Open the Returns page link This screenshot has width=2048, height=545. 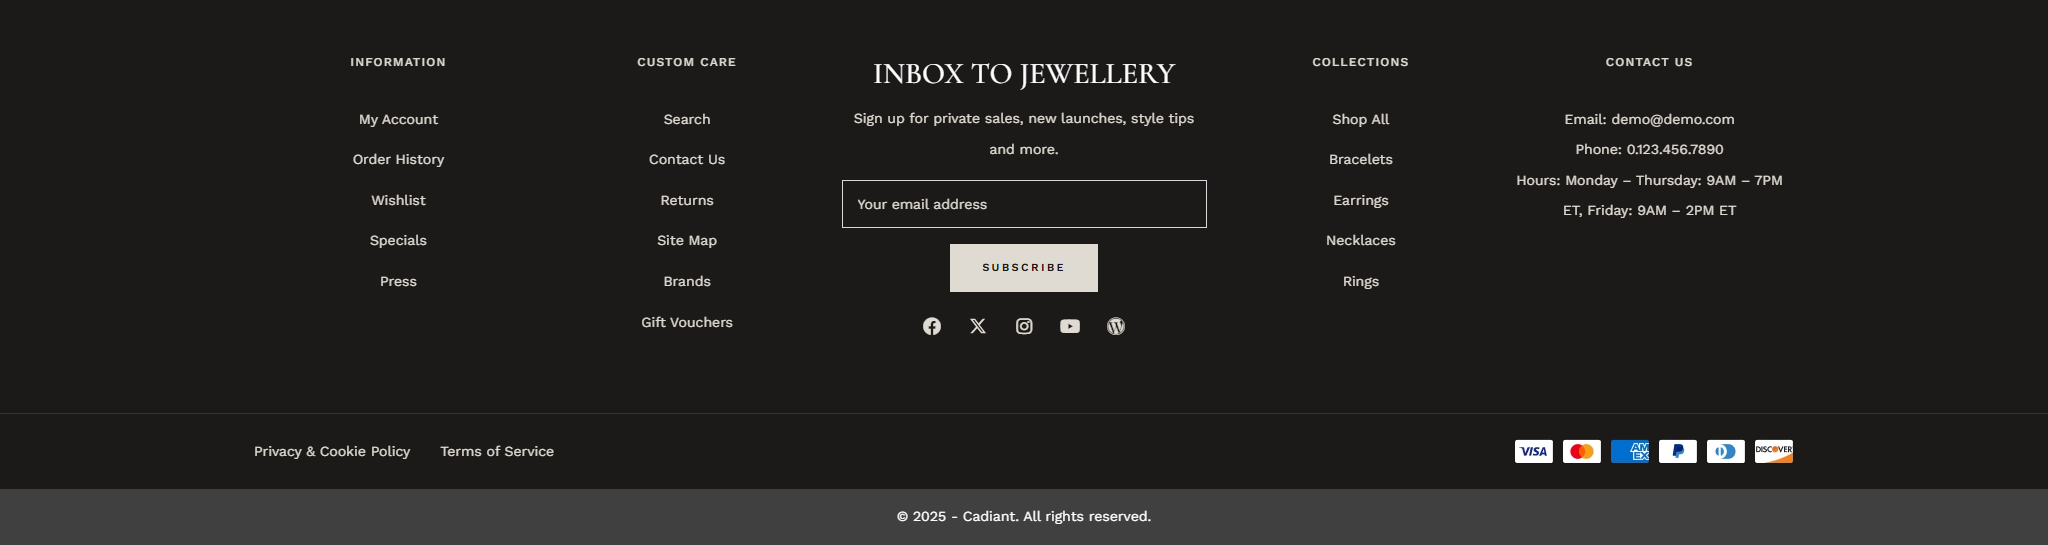687,200
